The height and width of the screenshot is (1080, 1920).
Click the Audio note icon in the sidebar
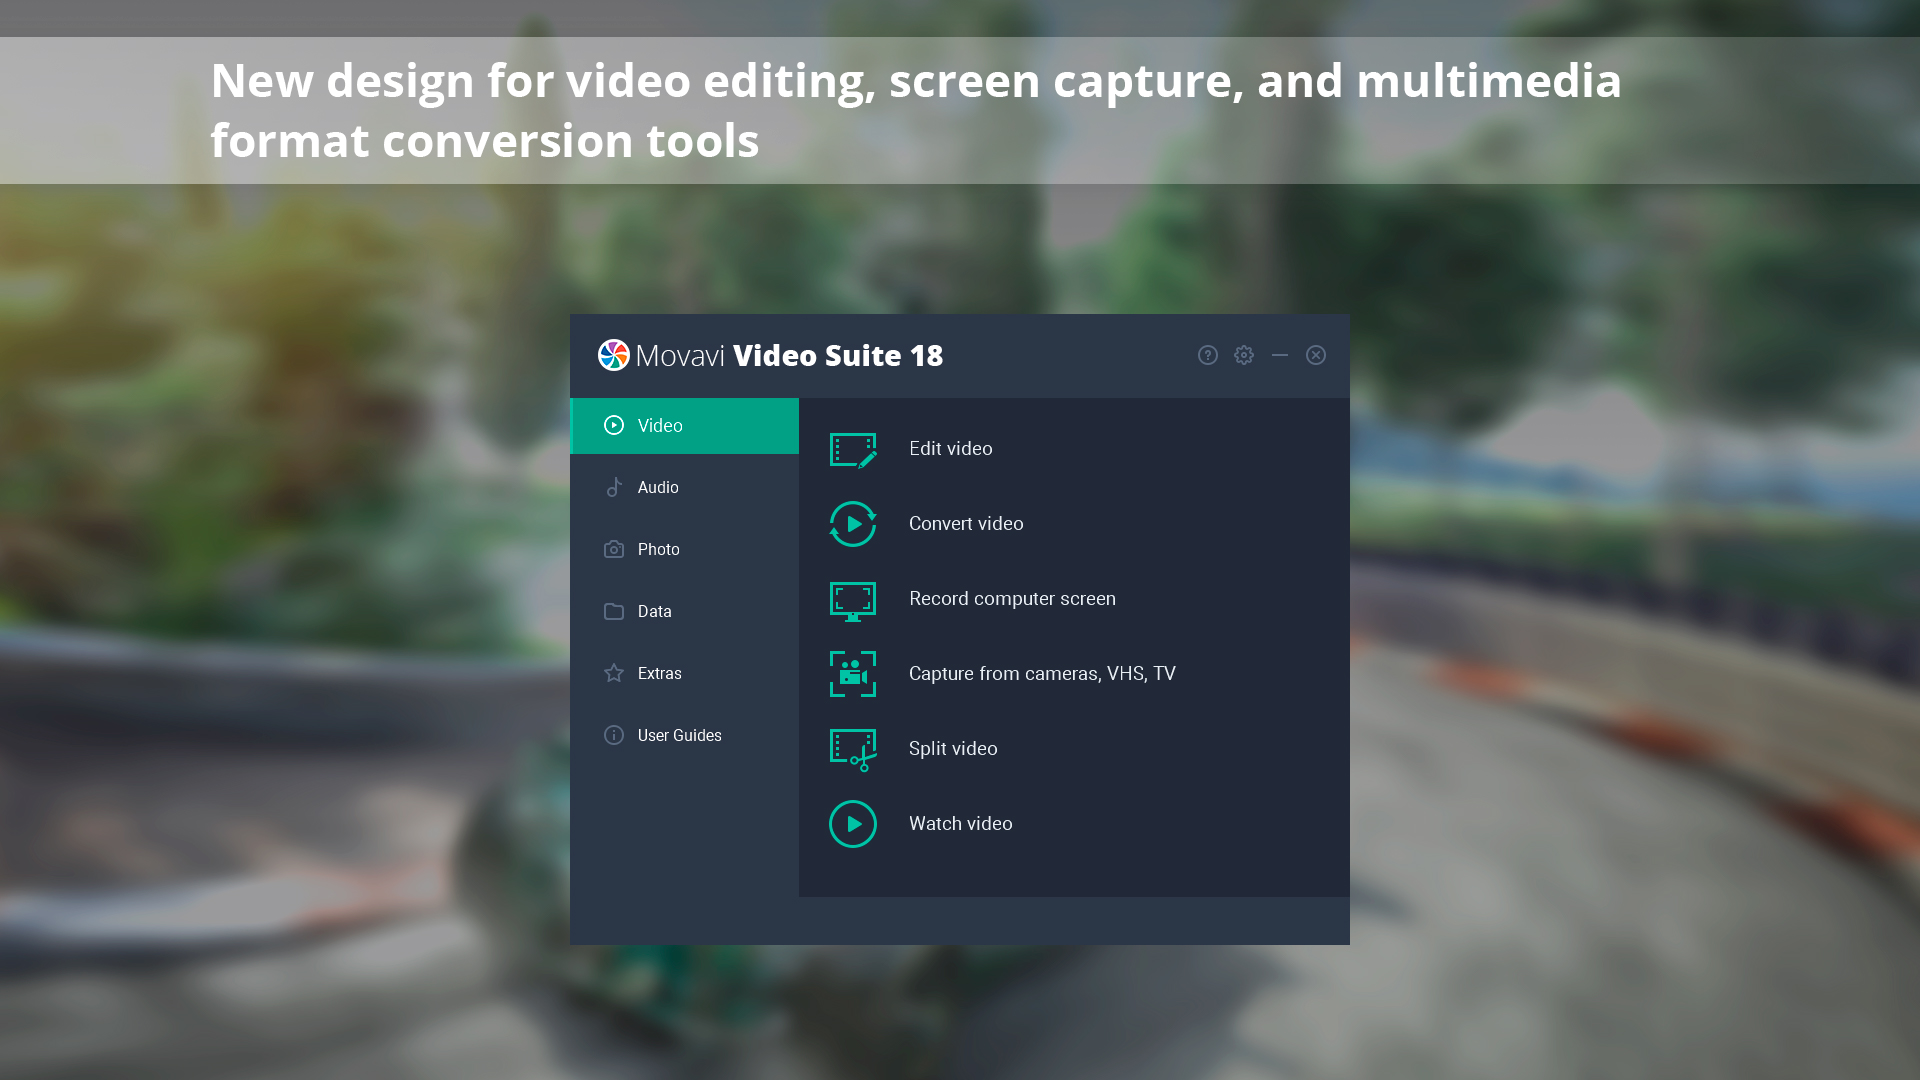point(613,487)
